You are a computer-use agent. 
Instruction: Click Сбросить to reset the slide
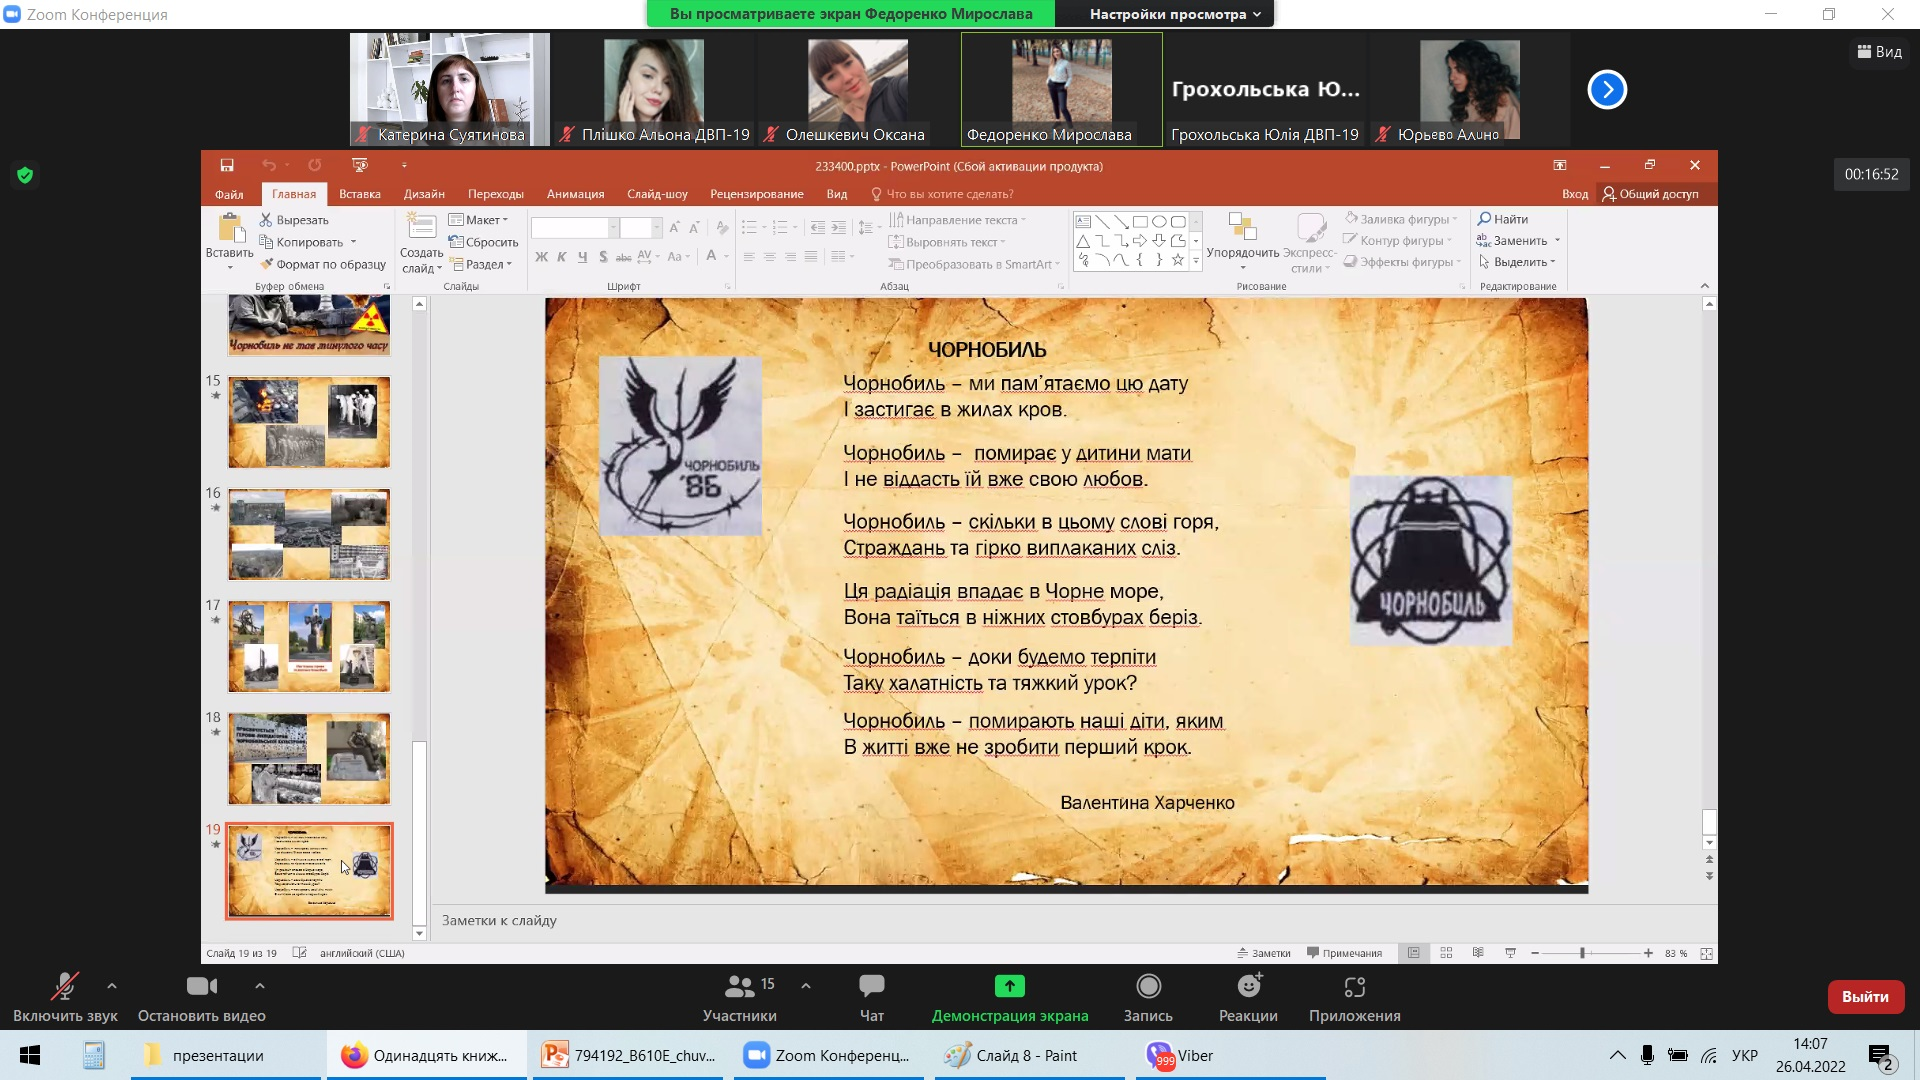tap(484, 242)
